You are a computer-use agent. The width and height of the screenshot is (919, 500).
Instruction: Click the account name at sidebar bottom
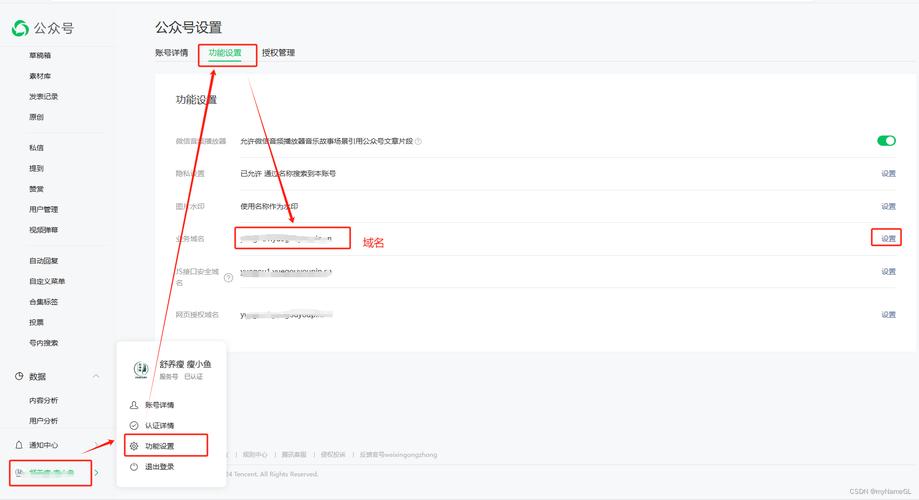click(52, 472)
